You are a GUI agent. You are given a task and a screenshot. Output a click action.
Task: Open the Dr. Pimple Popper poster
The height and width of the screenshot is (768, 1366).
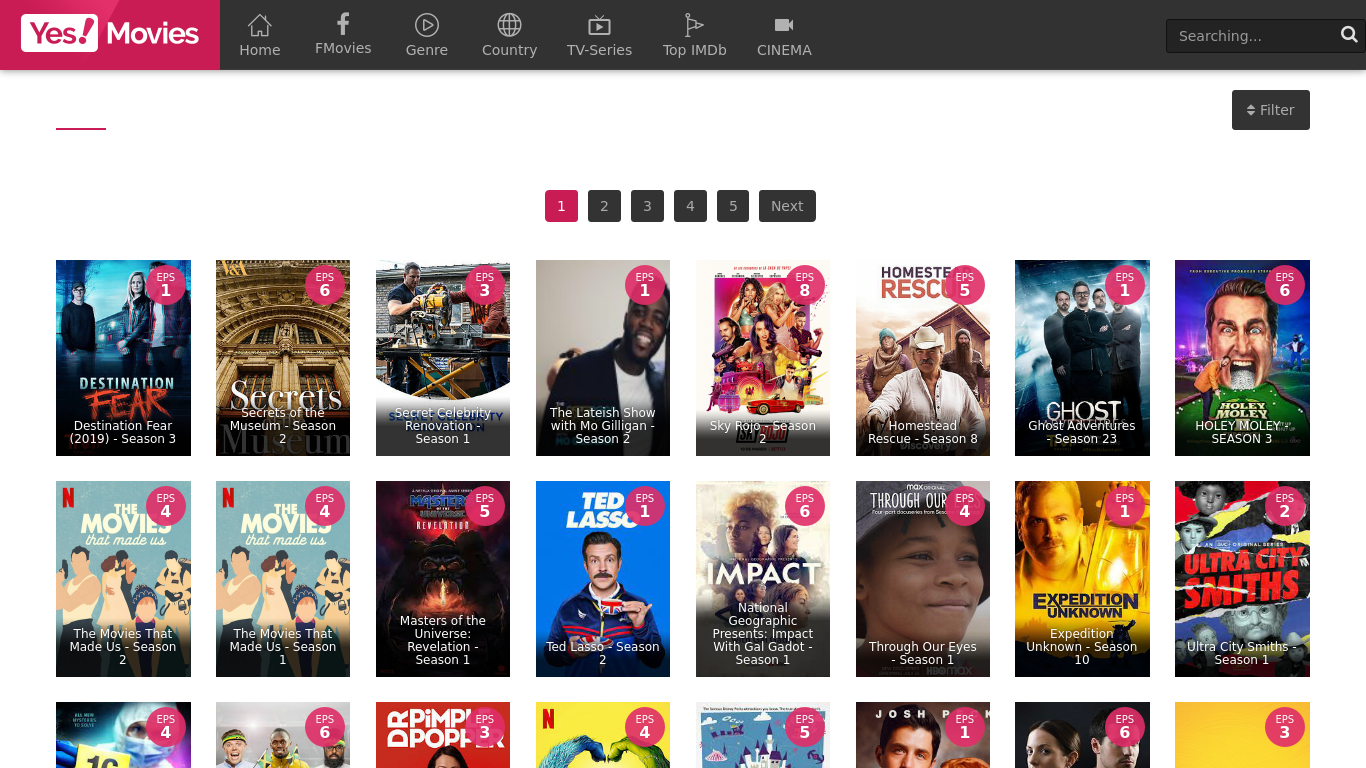(443, 735)
